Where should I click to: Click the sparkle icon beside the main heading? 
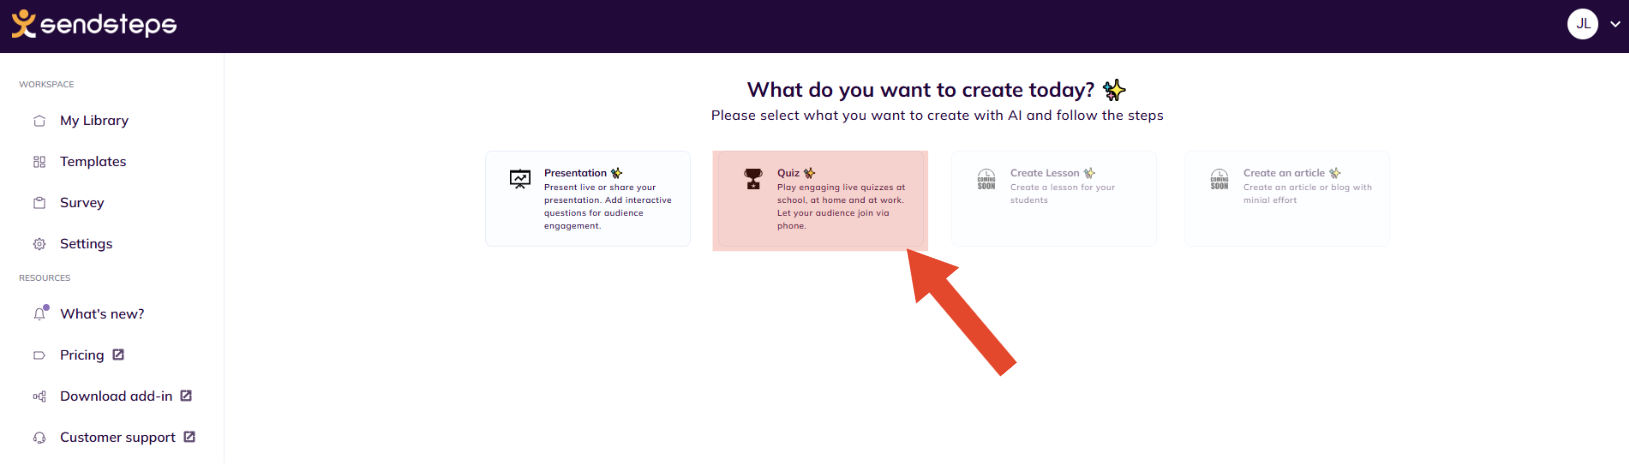[1113, 90]
